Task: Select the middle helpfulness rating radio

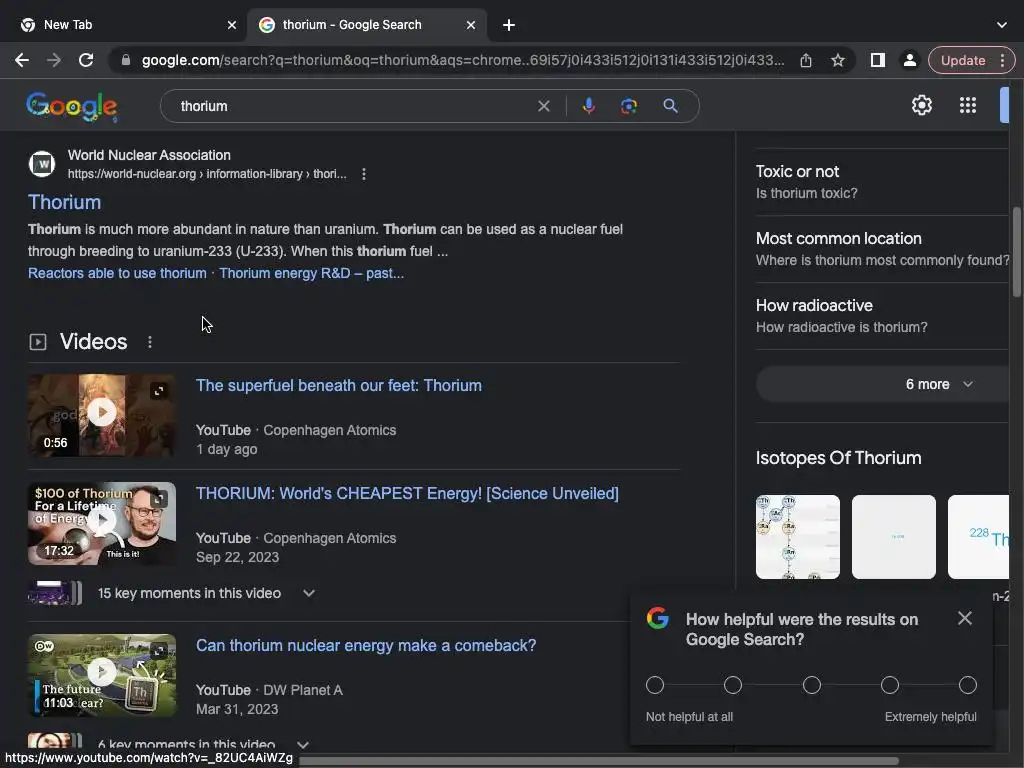Action: (812, 685)
